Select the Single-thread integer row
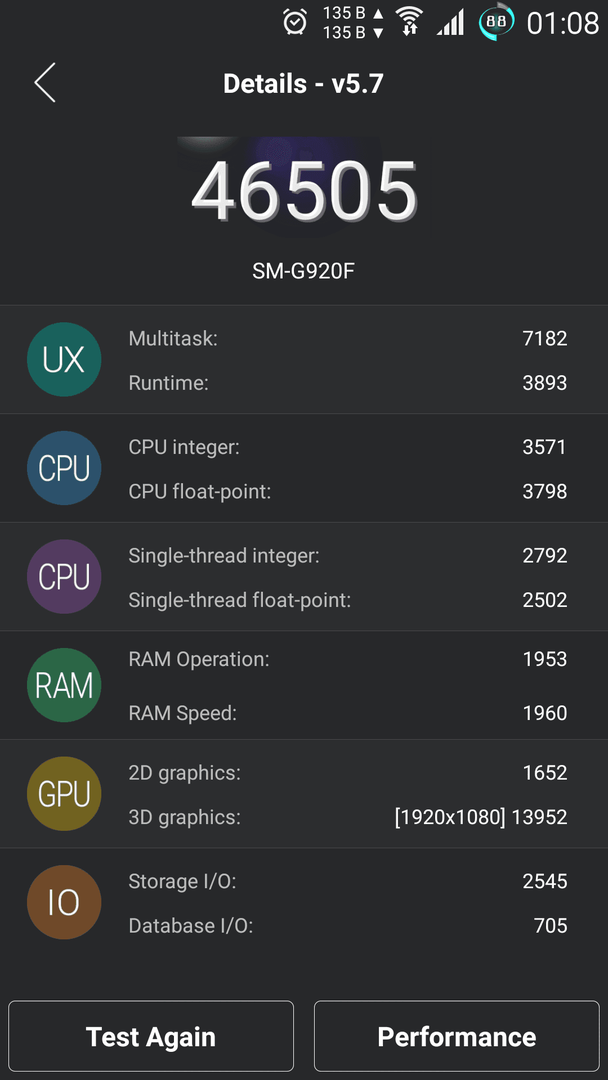 (348, 556)
